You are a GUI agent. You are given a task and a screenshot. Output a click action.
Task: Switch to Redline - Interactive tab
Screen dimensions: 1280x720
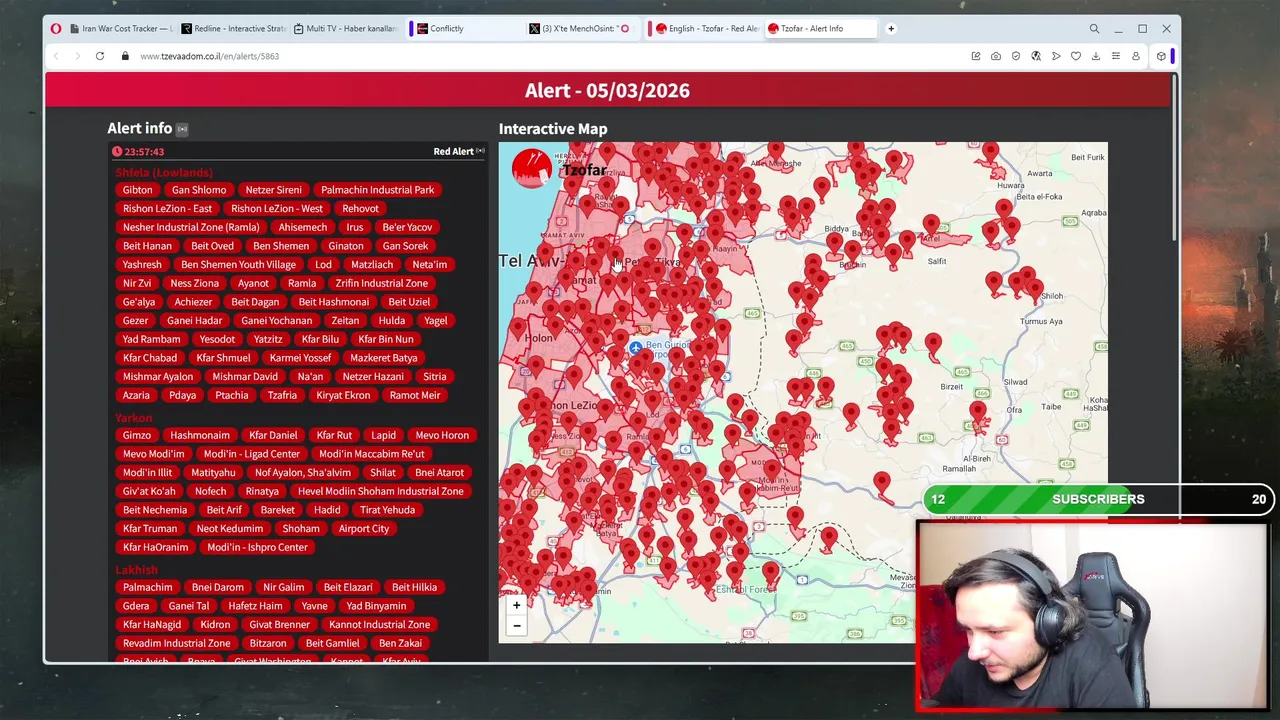(x=234, y=29)
